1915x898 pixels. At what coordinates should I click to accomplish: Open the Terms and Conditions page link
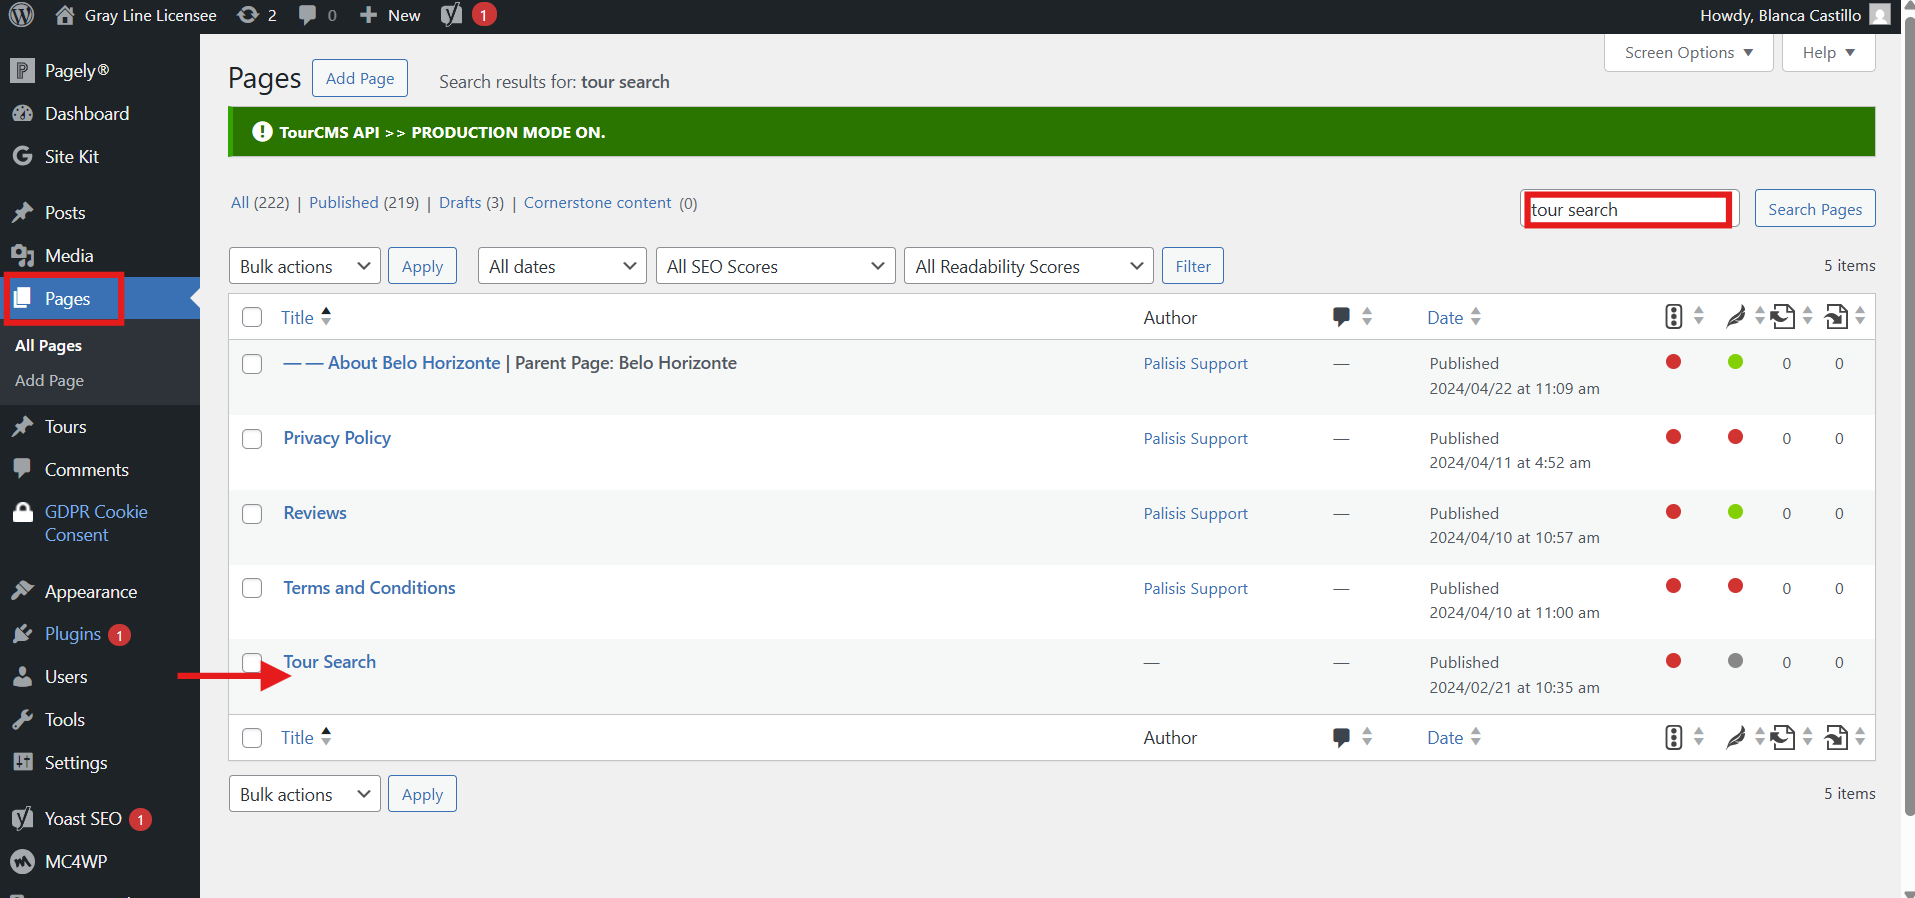coord(369,588)
